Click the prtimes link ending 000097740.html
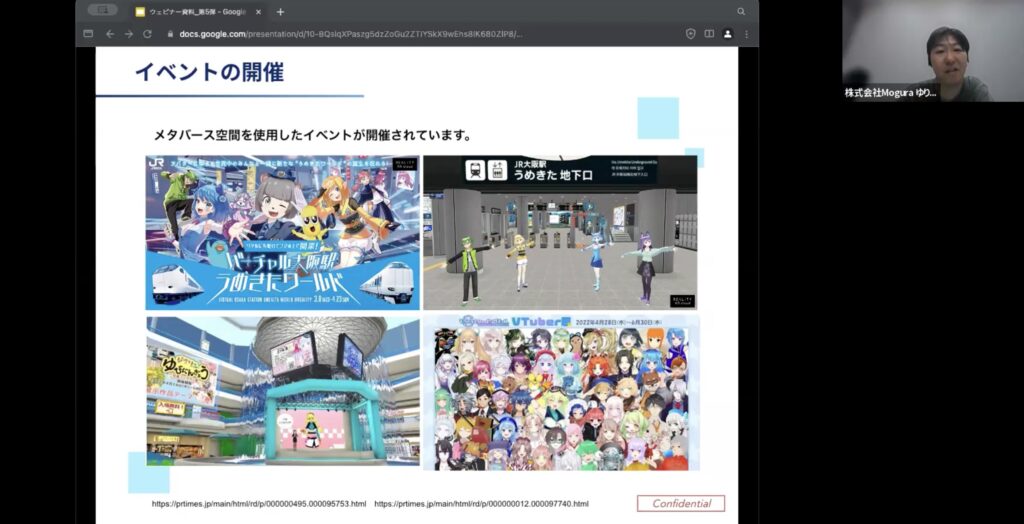Viewport: 1024px width, 524px height. click(x=482, y=504)
